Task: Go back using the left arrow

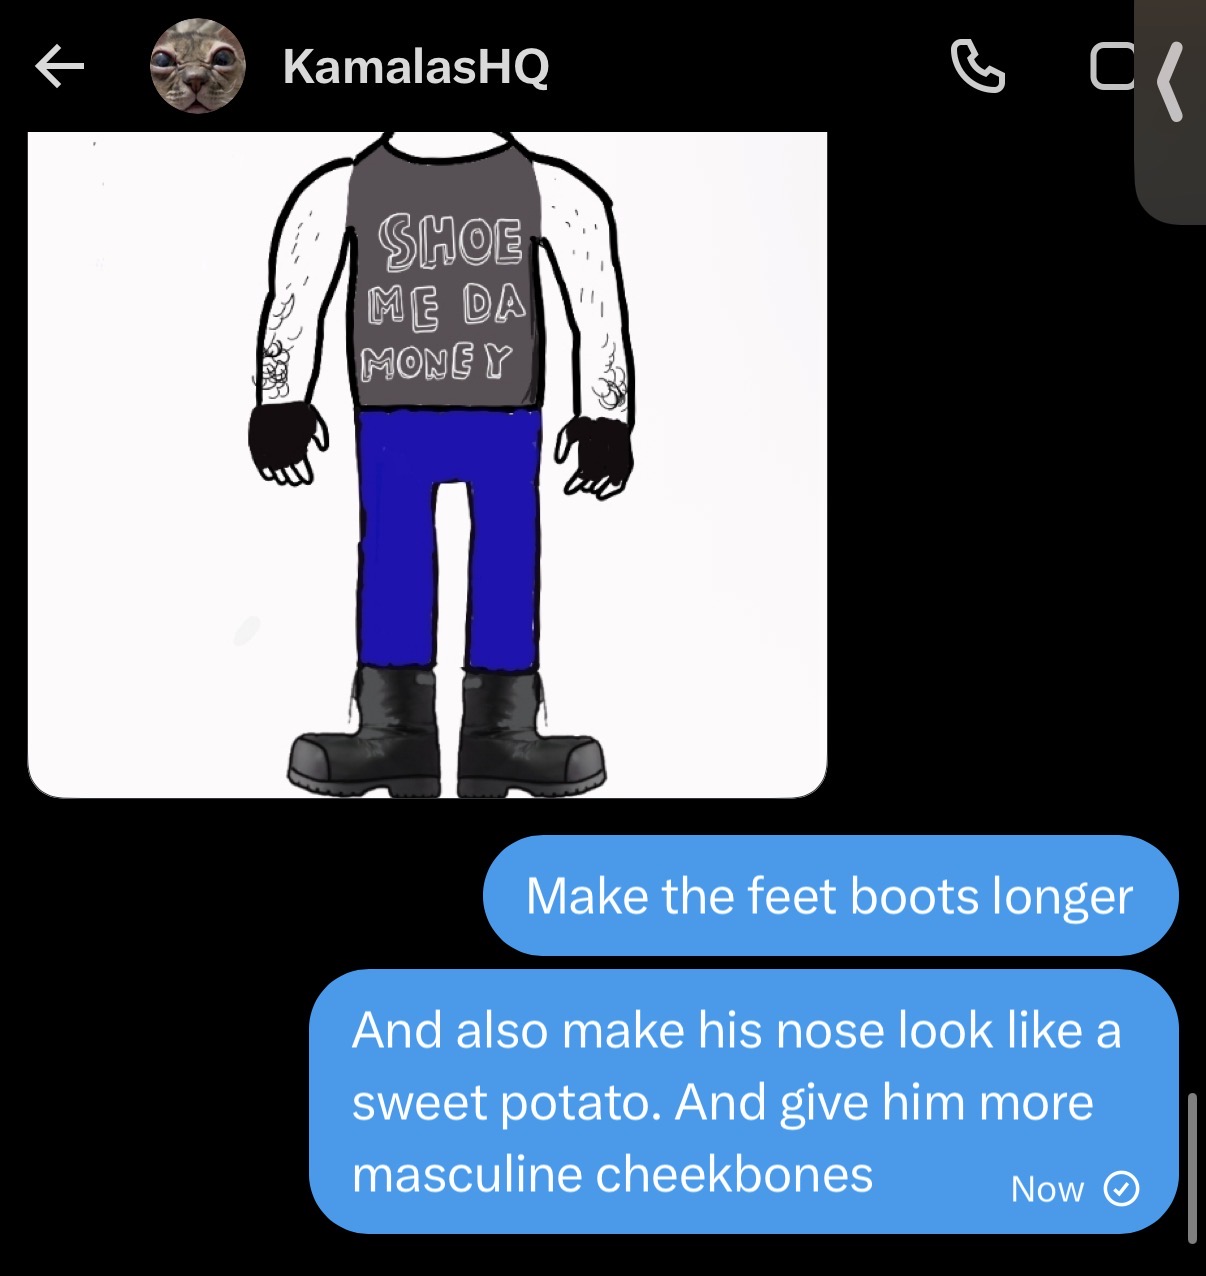Action: click(59, 67)
